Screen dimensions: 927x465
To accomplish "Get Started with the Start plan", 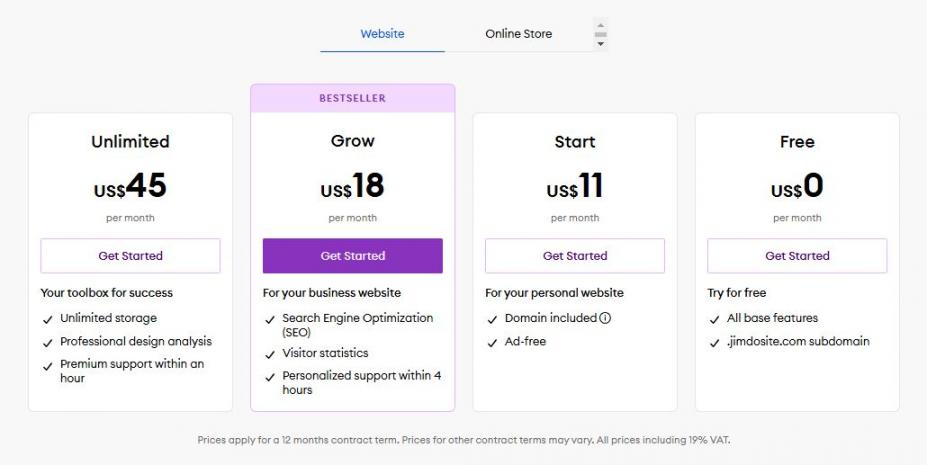I will 575,256.
